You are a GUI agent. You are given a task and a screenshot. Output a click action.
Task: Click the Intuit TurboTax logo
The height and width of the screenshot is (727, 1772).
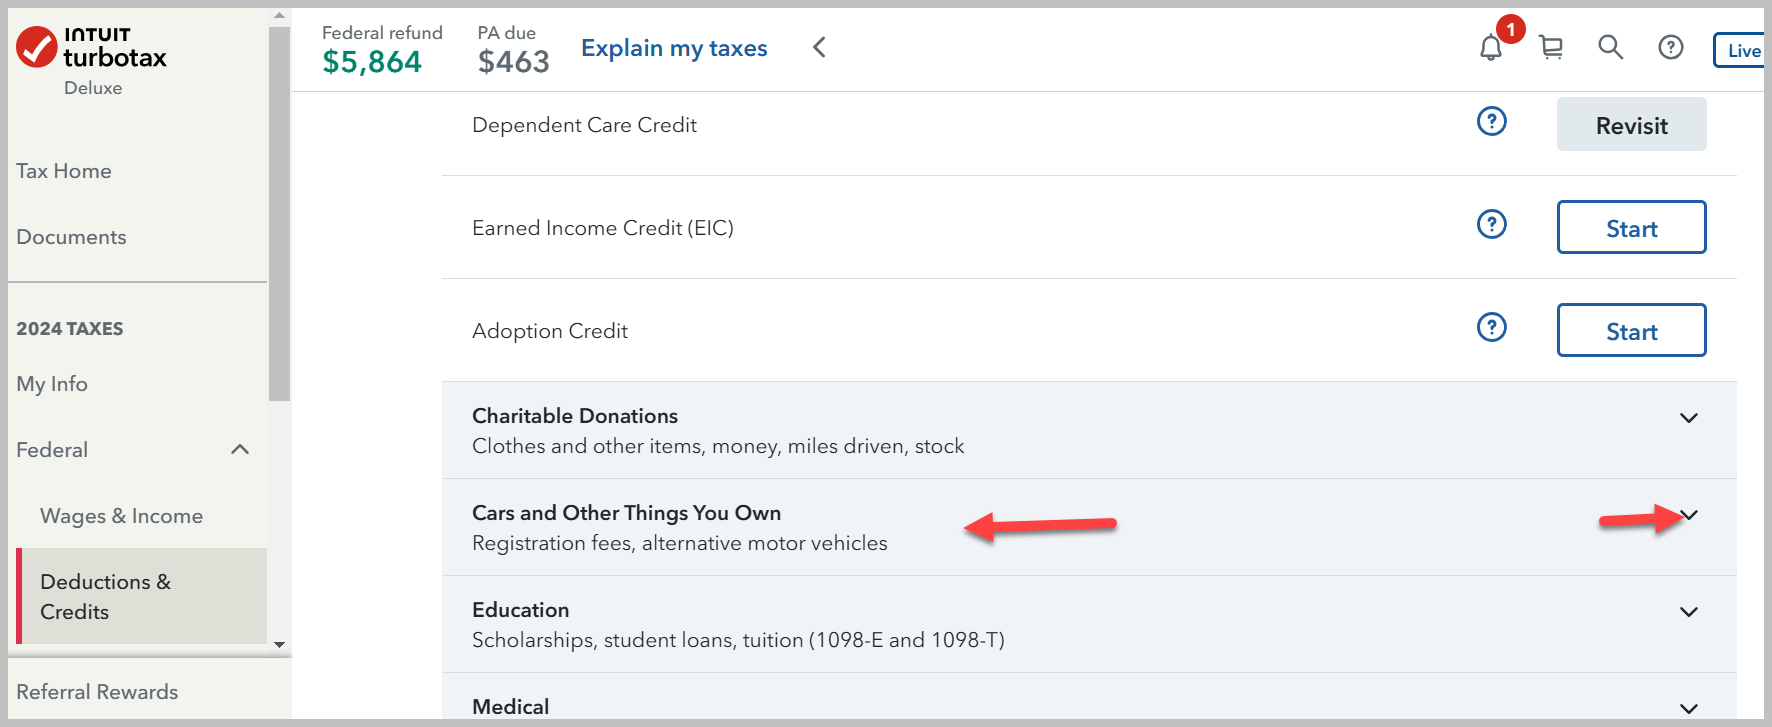point(92,47)
